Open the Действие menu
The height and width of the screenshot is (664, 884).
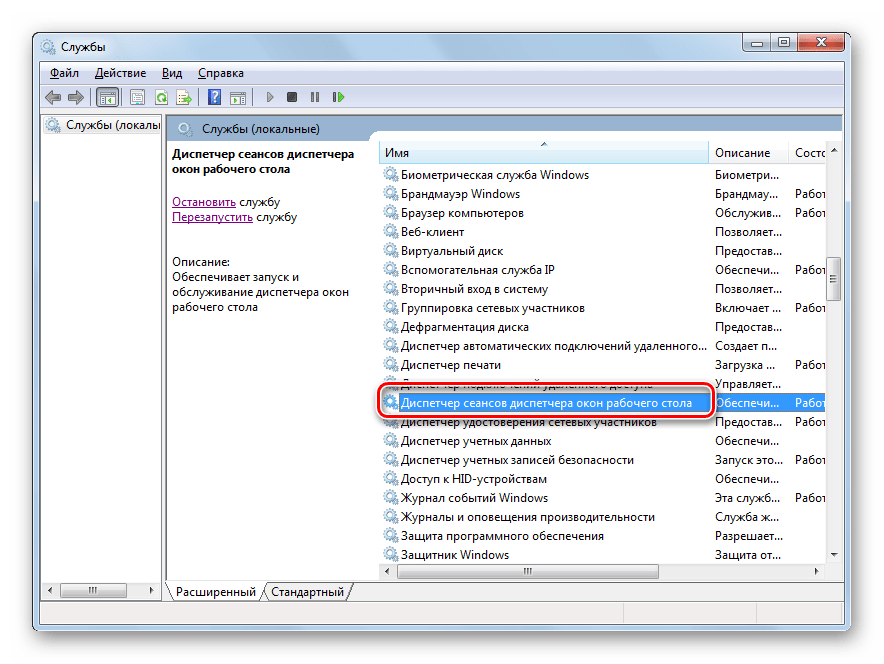tap(120, 73)
